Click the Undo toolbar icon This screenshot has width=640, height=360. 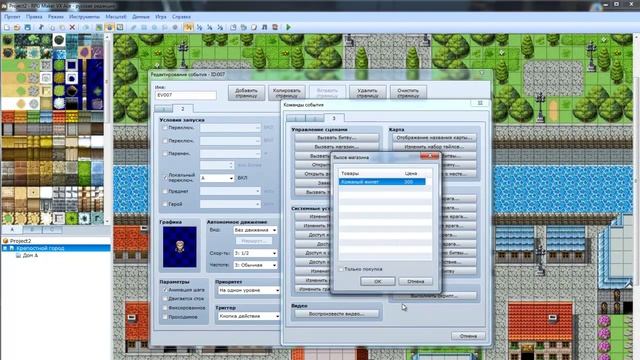(x=86, y=27)
